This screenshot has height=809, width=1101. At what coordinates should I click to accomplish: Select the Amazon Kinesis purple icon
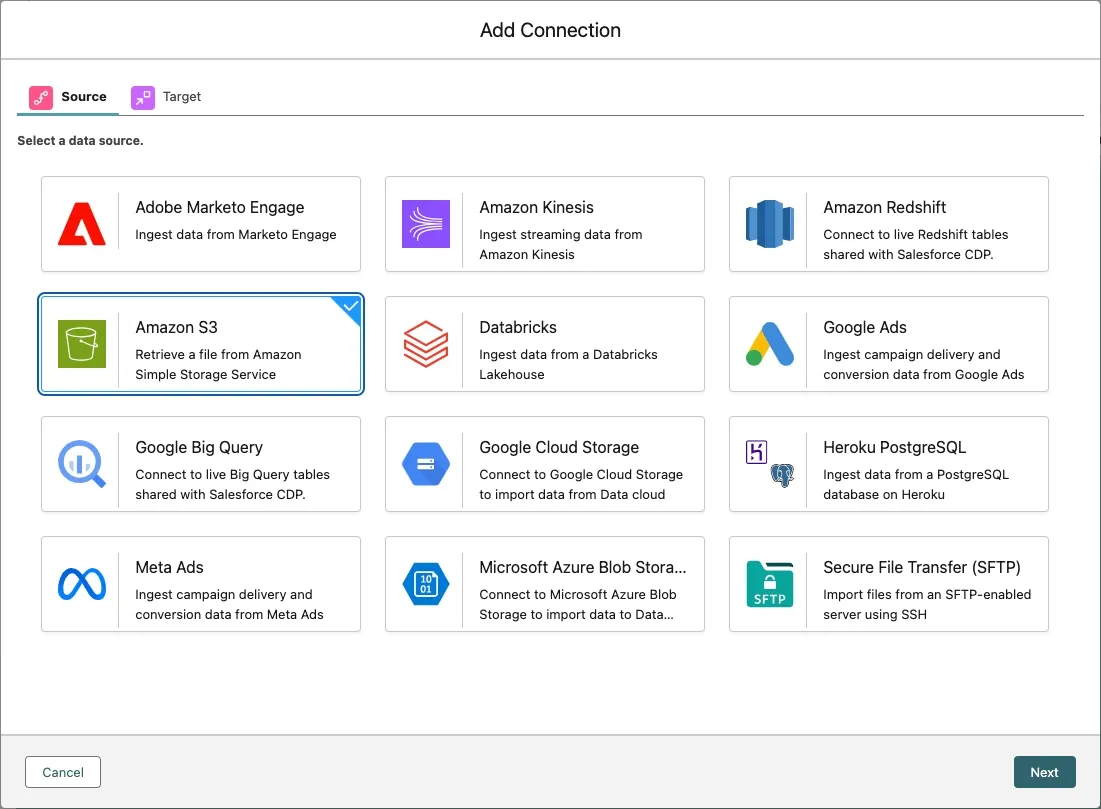pyautogui.click(x=426, y=224)
